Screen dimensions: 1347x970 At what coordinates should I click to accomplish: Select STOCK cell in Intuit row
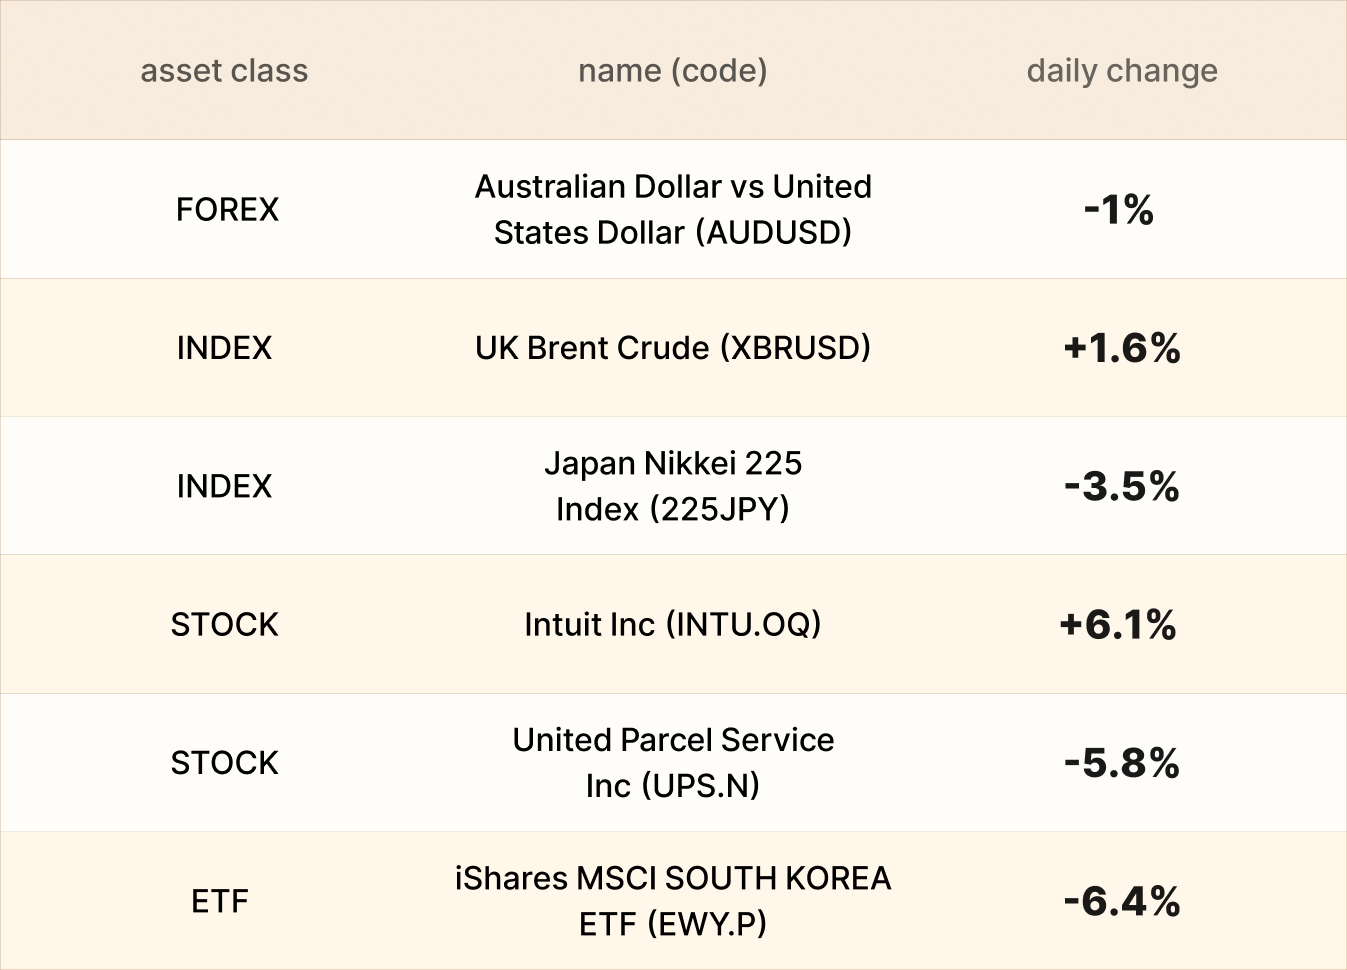[224, 624]
